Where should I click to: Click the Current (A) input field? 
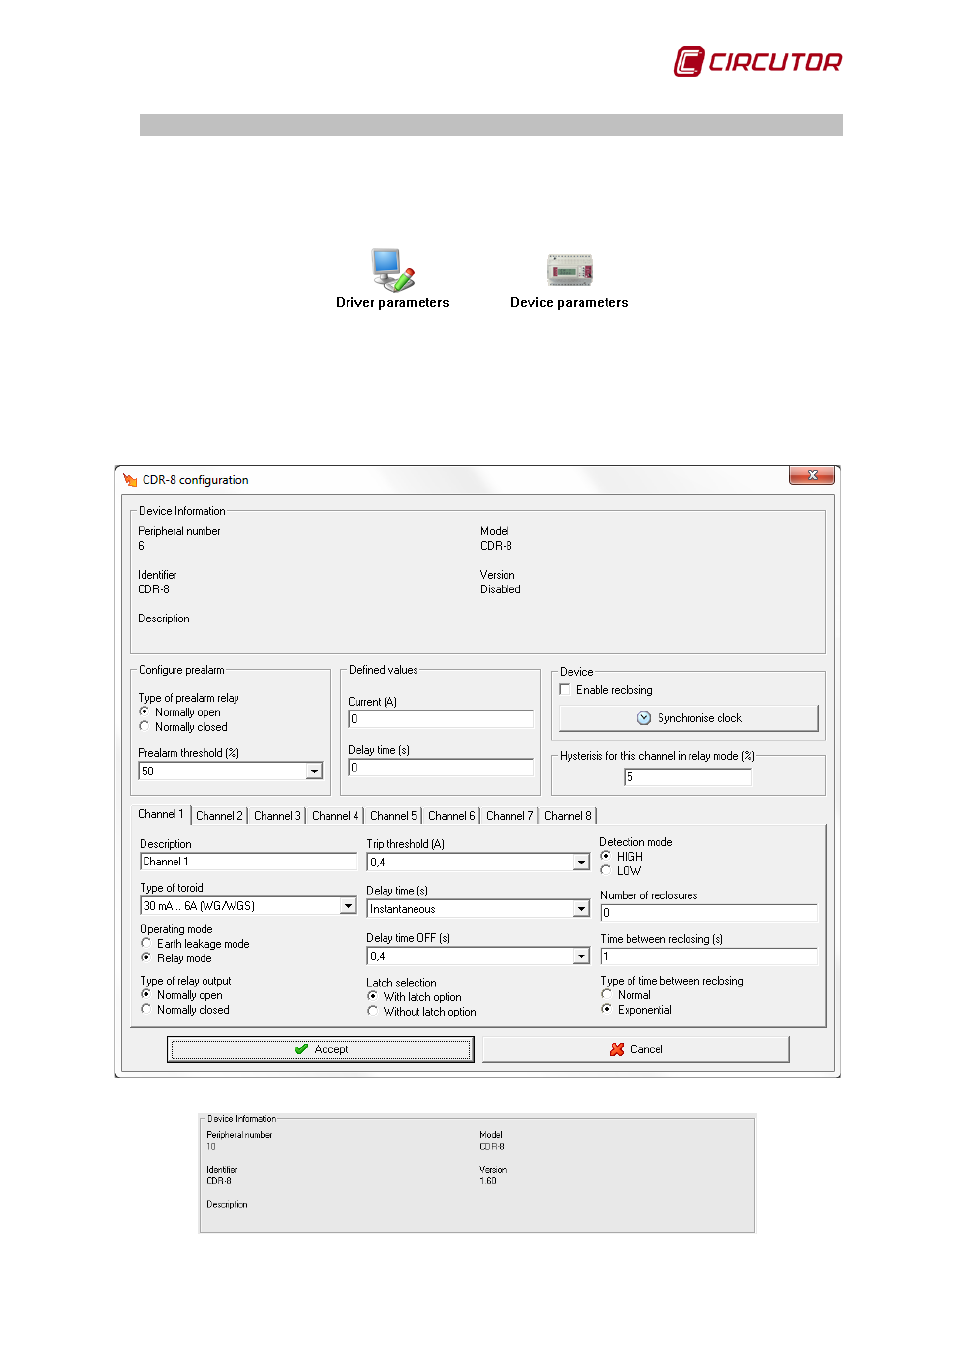(x=441, y=719)
